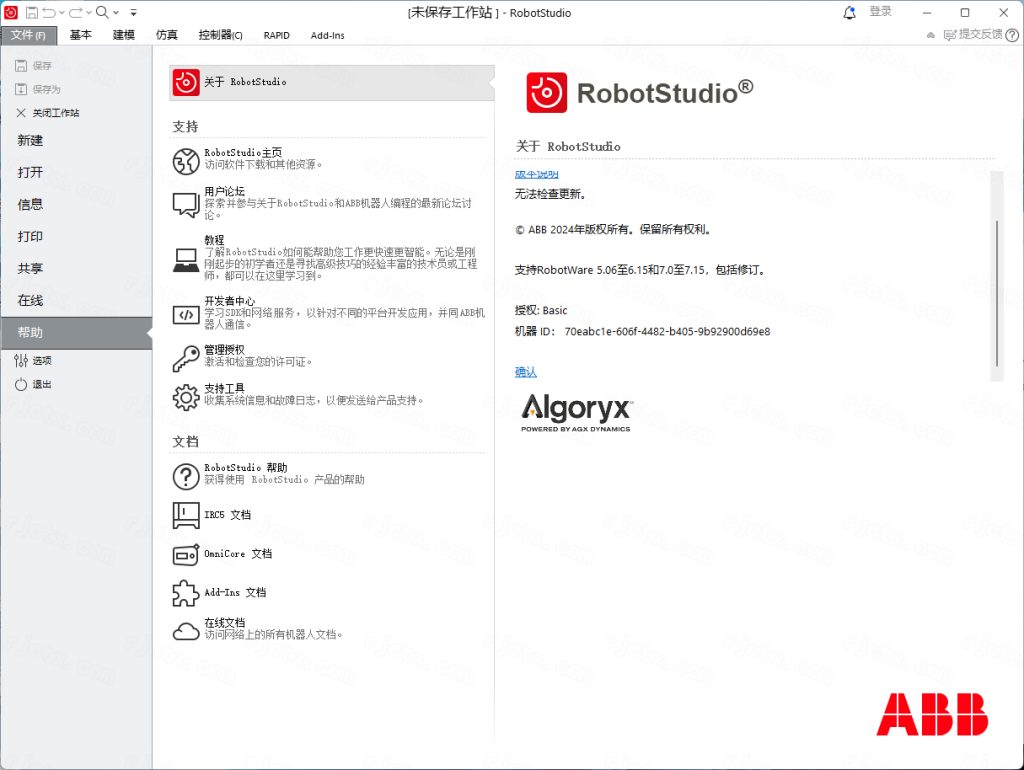
Task: Click the 确认 link
Action: (526, 372)
